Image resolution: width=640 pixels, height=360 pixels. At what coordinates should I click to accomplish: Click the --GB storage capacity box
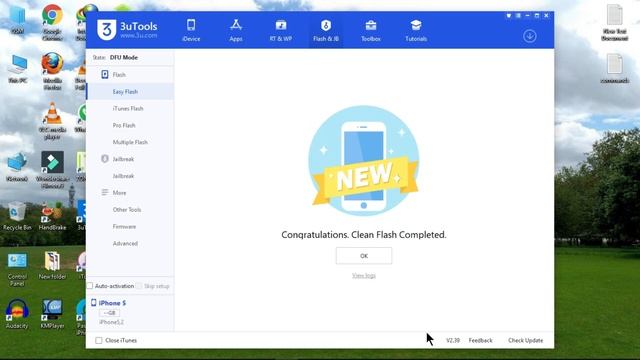109,313
